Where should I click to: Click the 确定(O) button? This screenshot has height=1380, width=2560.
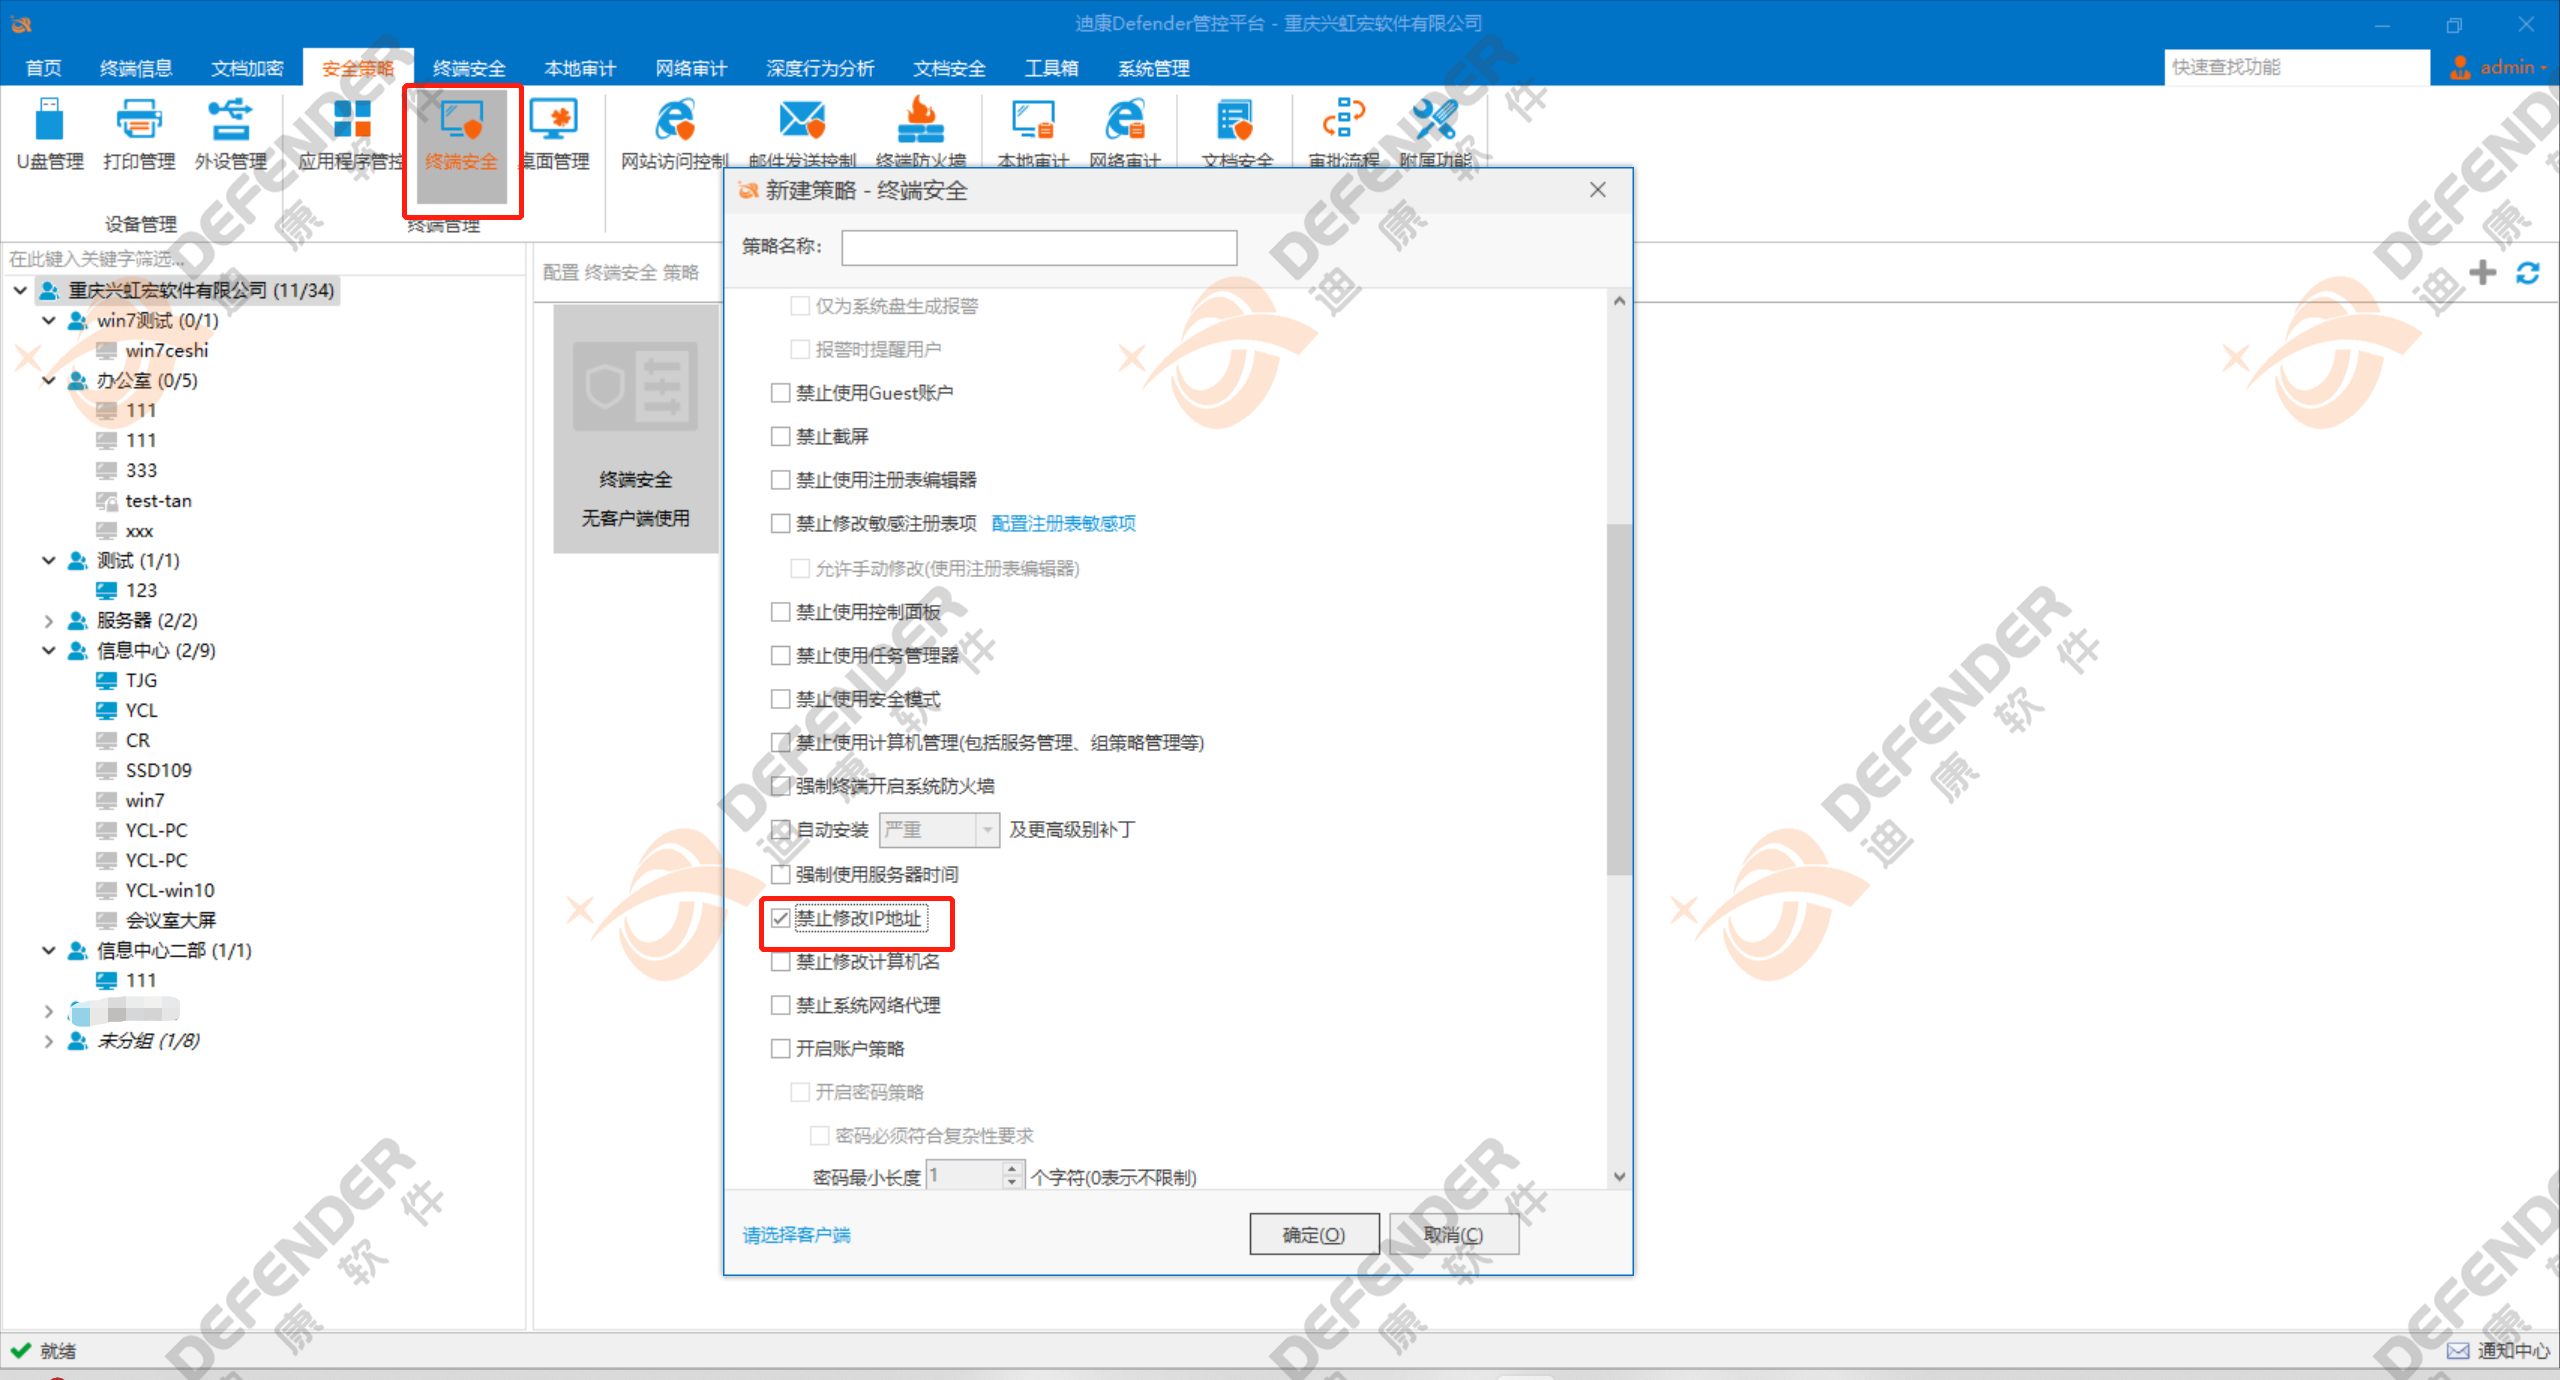(x=1314, y=1234)
